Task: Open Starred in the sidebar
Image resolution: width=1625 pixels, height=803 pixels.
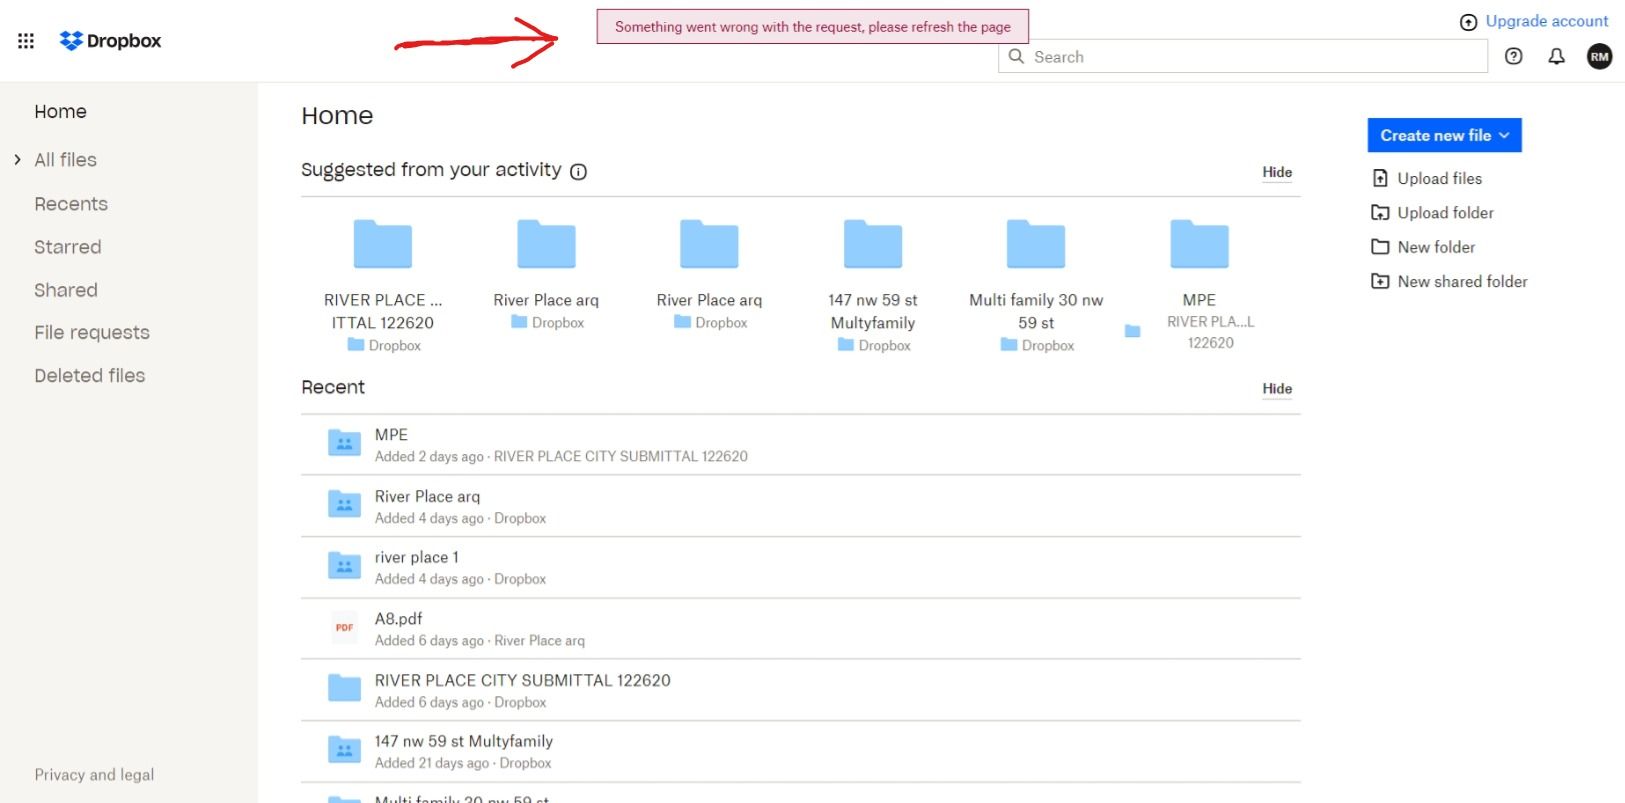Action: 68,247
